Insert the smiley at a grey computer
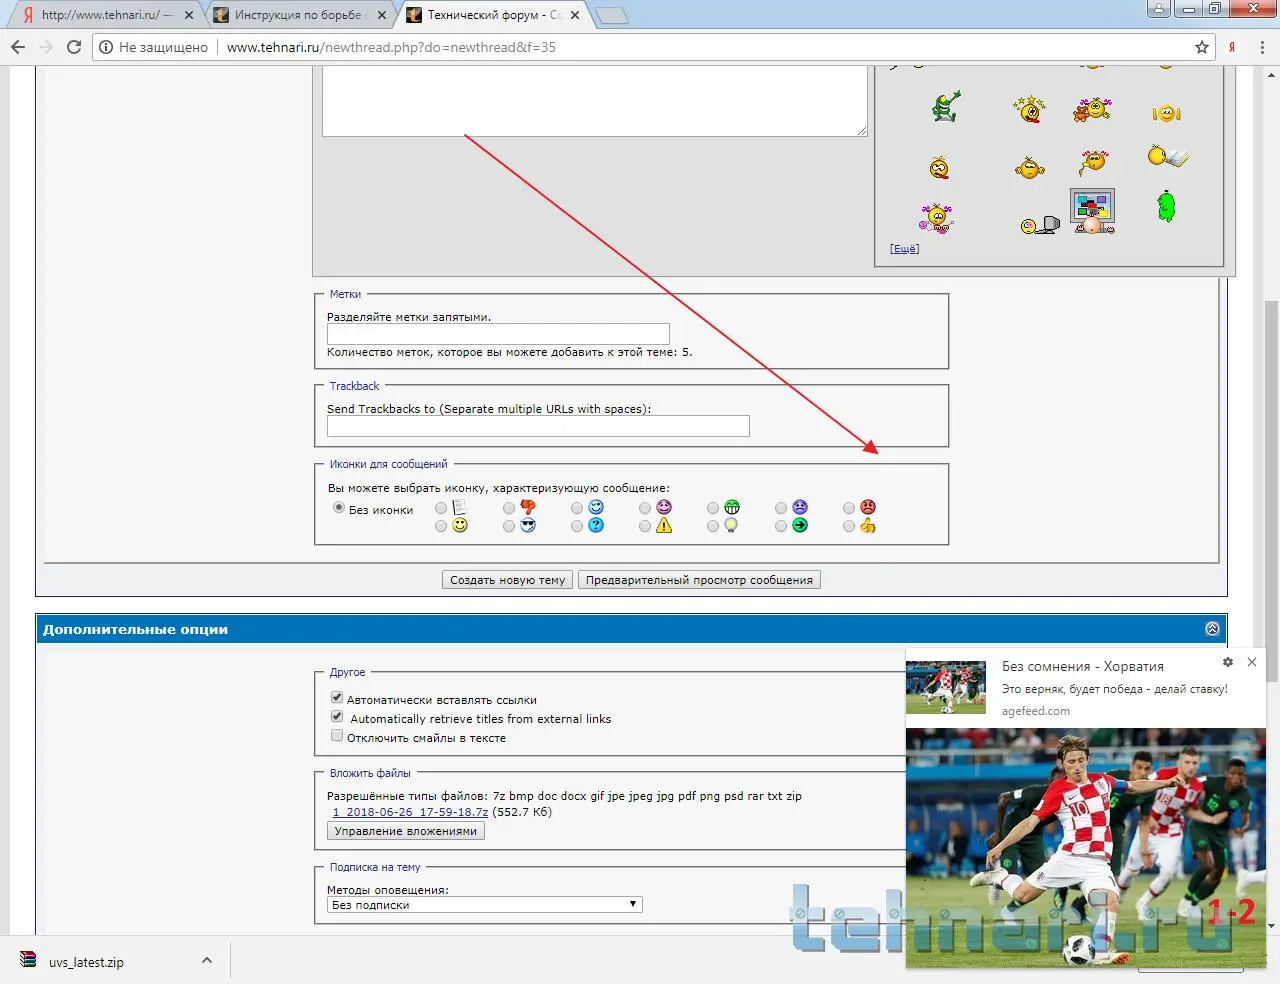 [x=1040, y=225]
